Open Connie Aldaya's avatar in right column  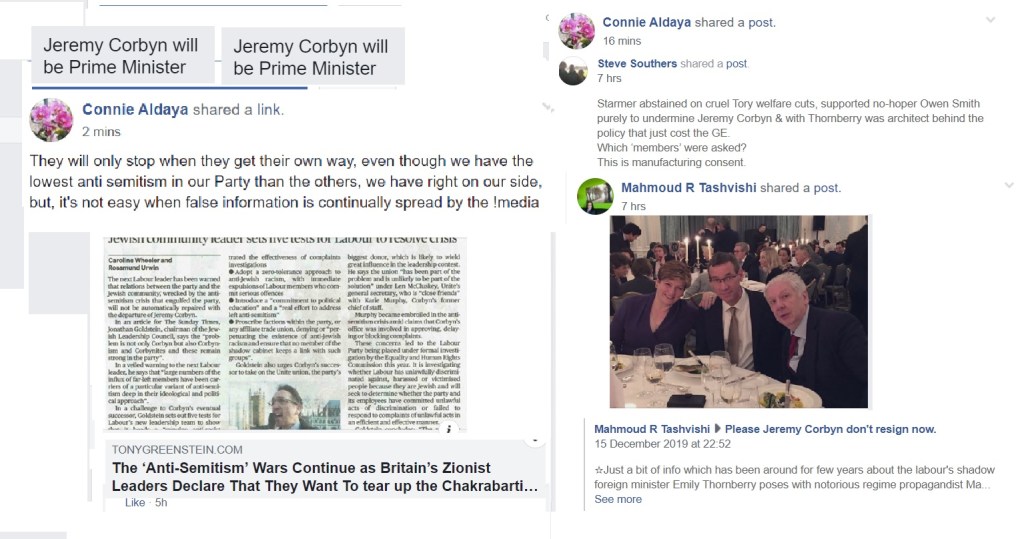click(x=577, y=31)
